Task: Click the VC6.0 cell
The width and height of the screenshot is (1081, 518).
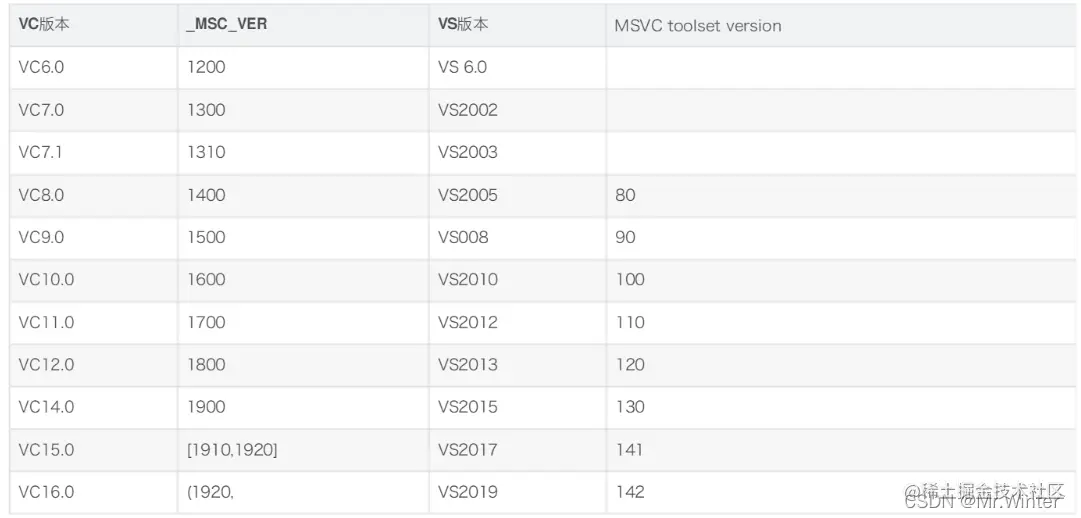Action: (41, 68)
